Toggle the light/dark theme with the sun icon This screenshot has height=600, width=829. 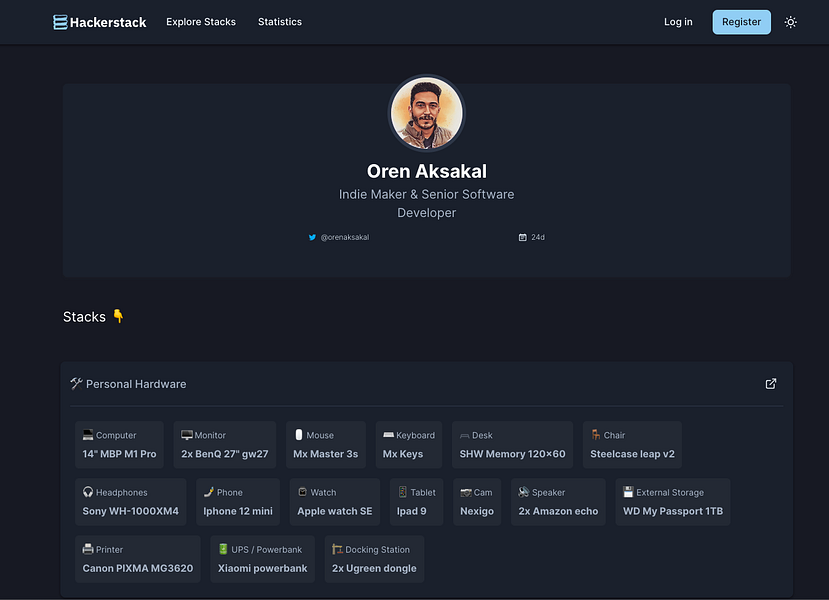(x=790, y=21)
